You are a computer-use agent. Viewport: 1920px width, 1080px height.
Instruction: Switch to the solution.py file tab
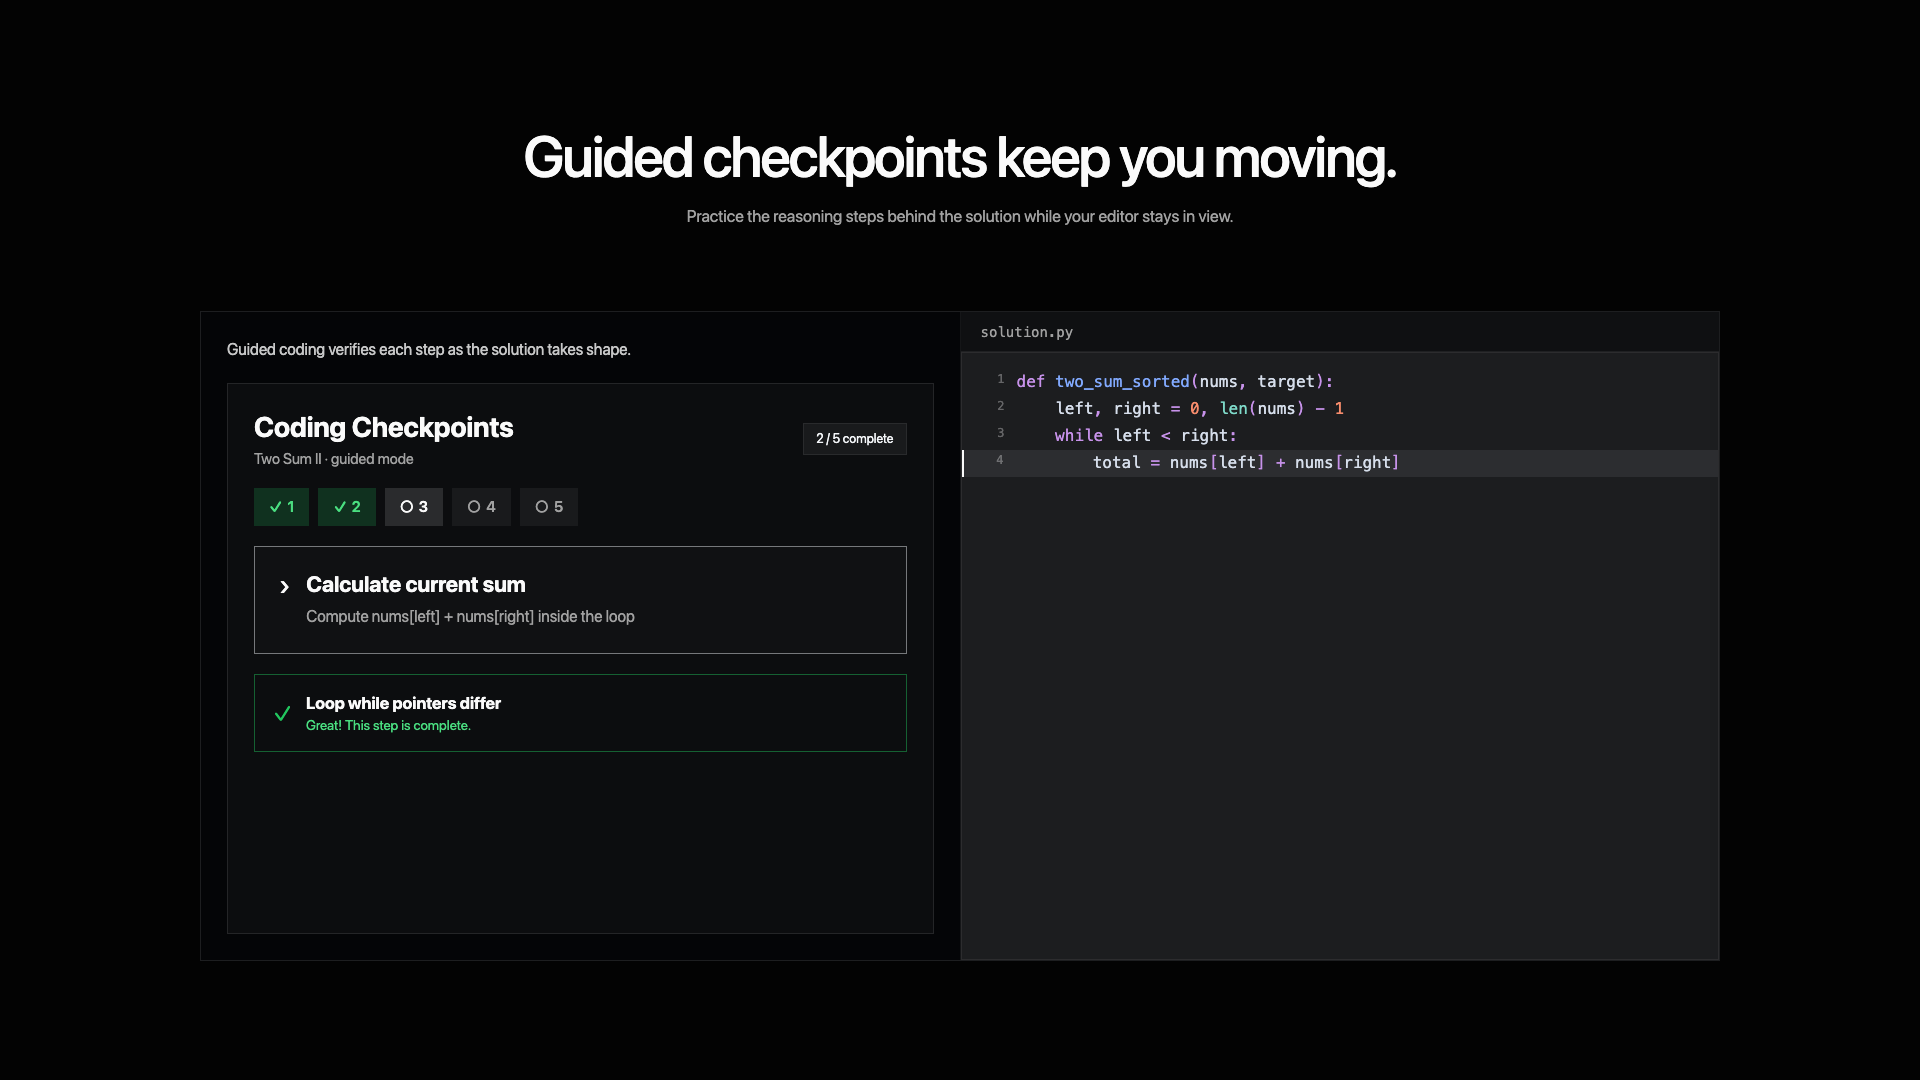1026,332
